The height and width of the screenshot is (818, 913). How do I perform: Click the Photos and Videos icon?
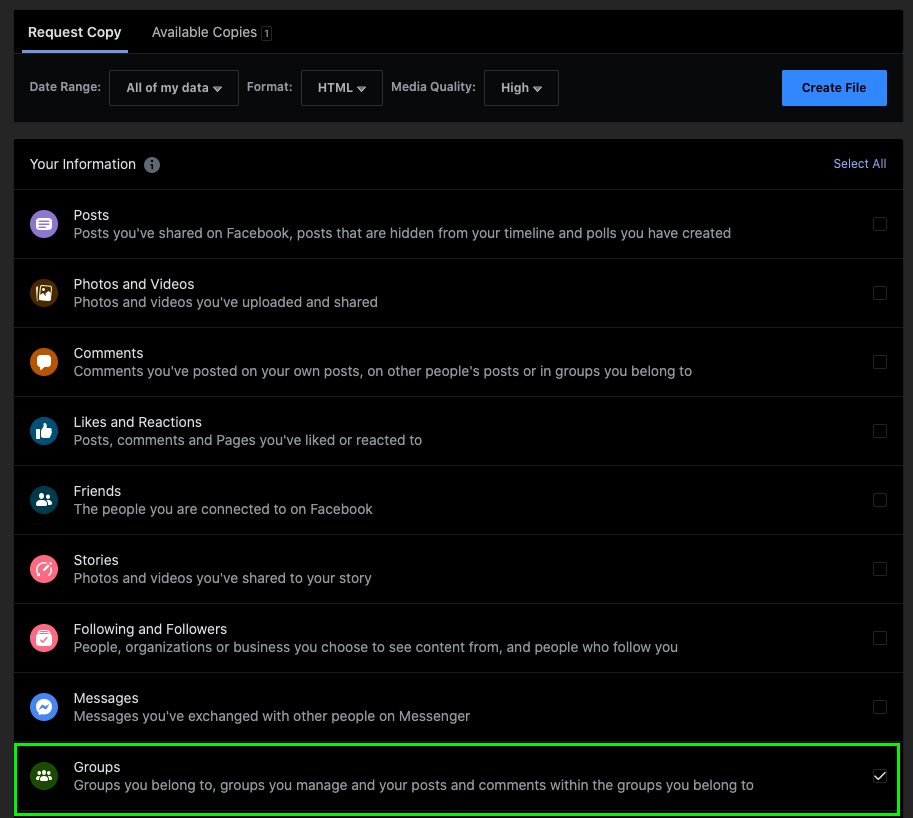coord(44,293)
